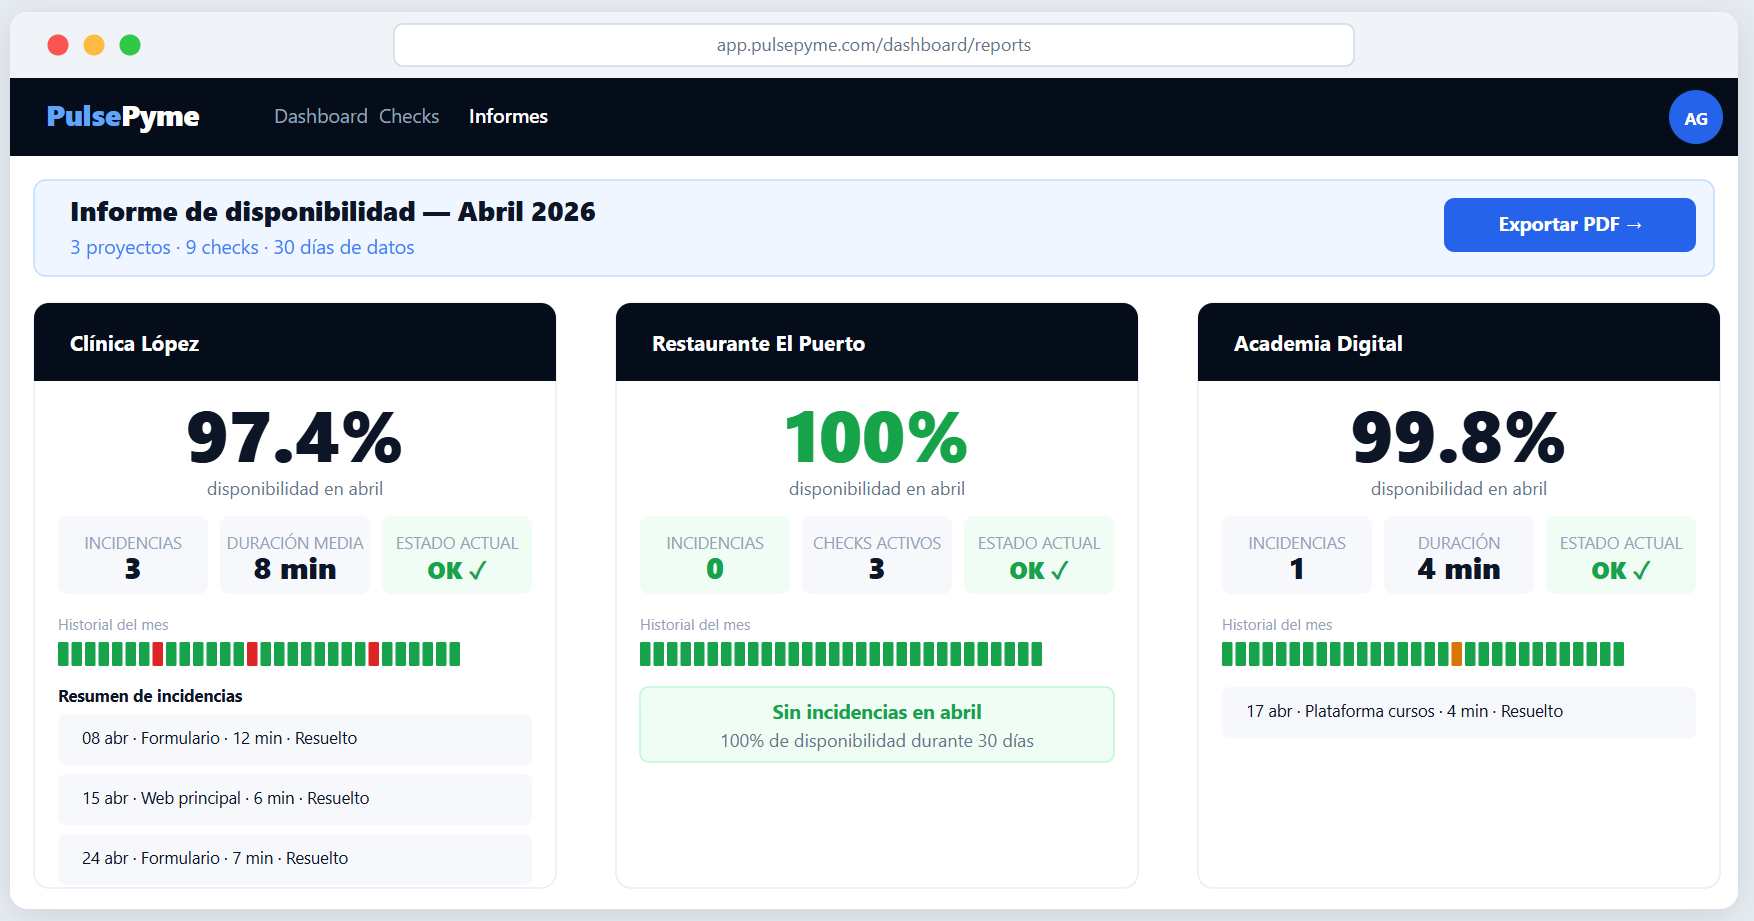Click Incidencias 0 tile in Restaurante El Puerto

[x=715, y=555]
